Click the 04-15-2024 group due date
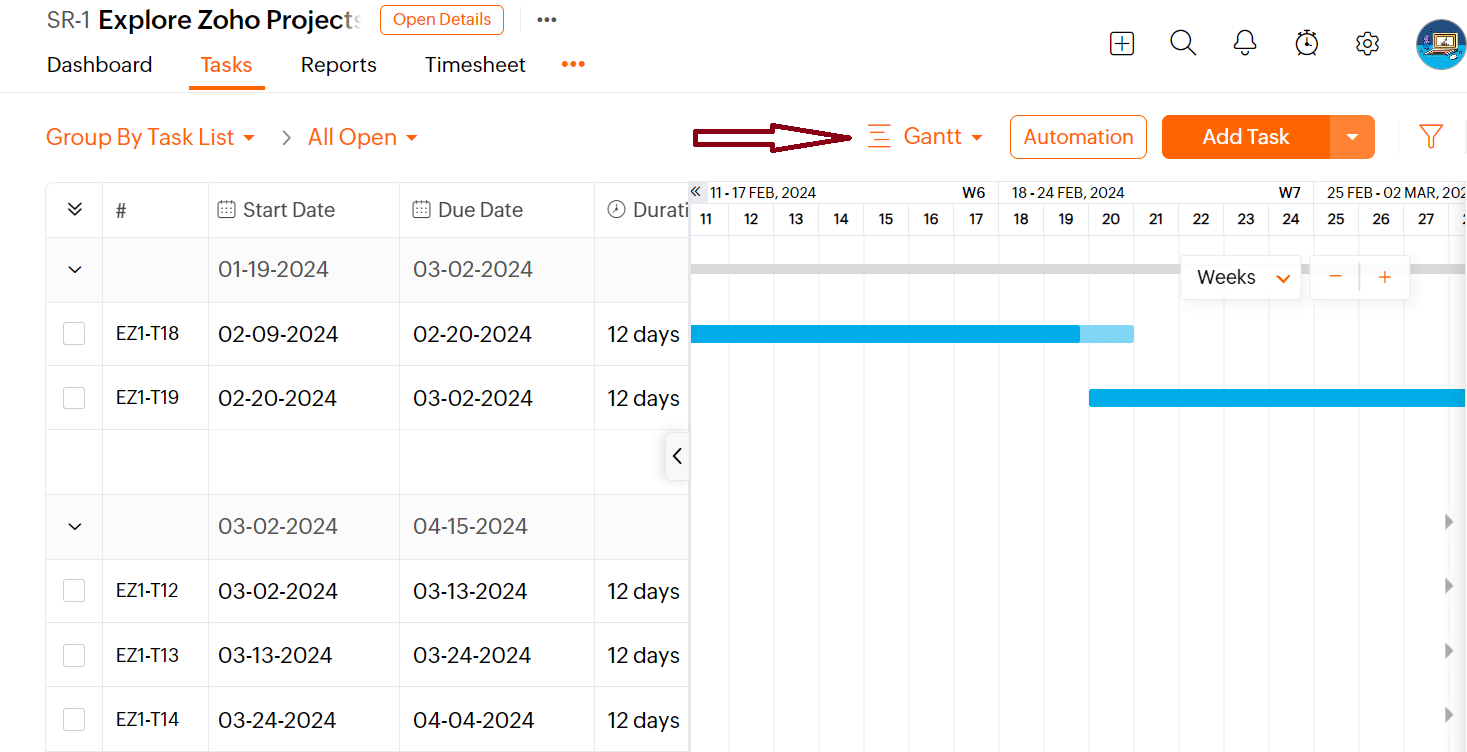The height and width of the screenshot is (752, 1467). [470, 527]
